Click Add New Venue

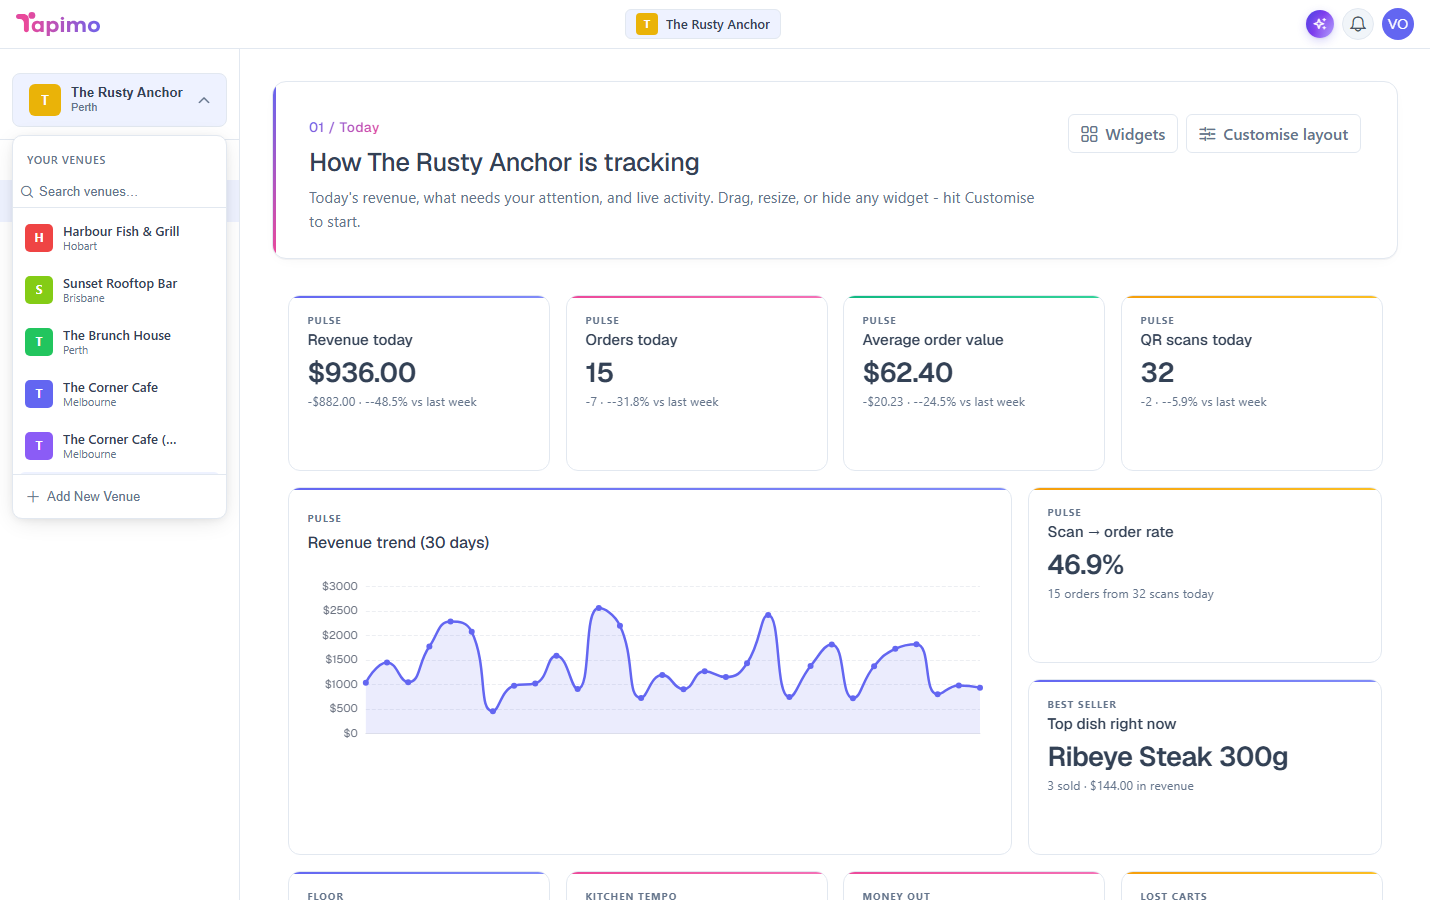[x=119, y=497]
